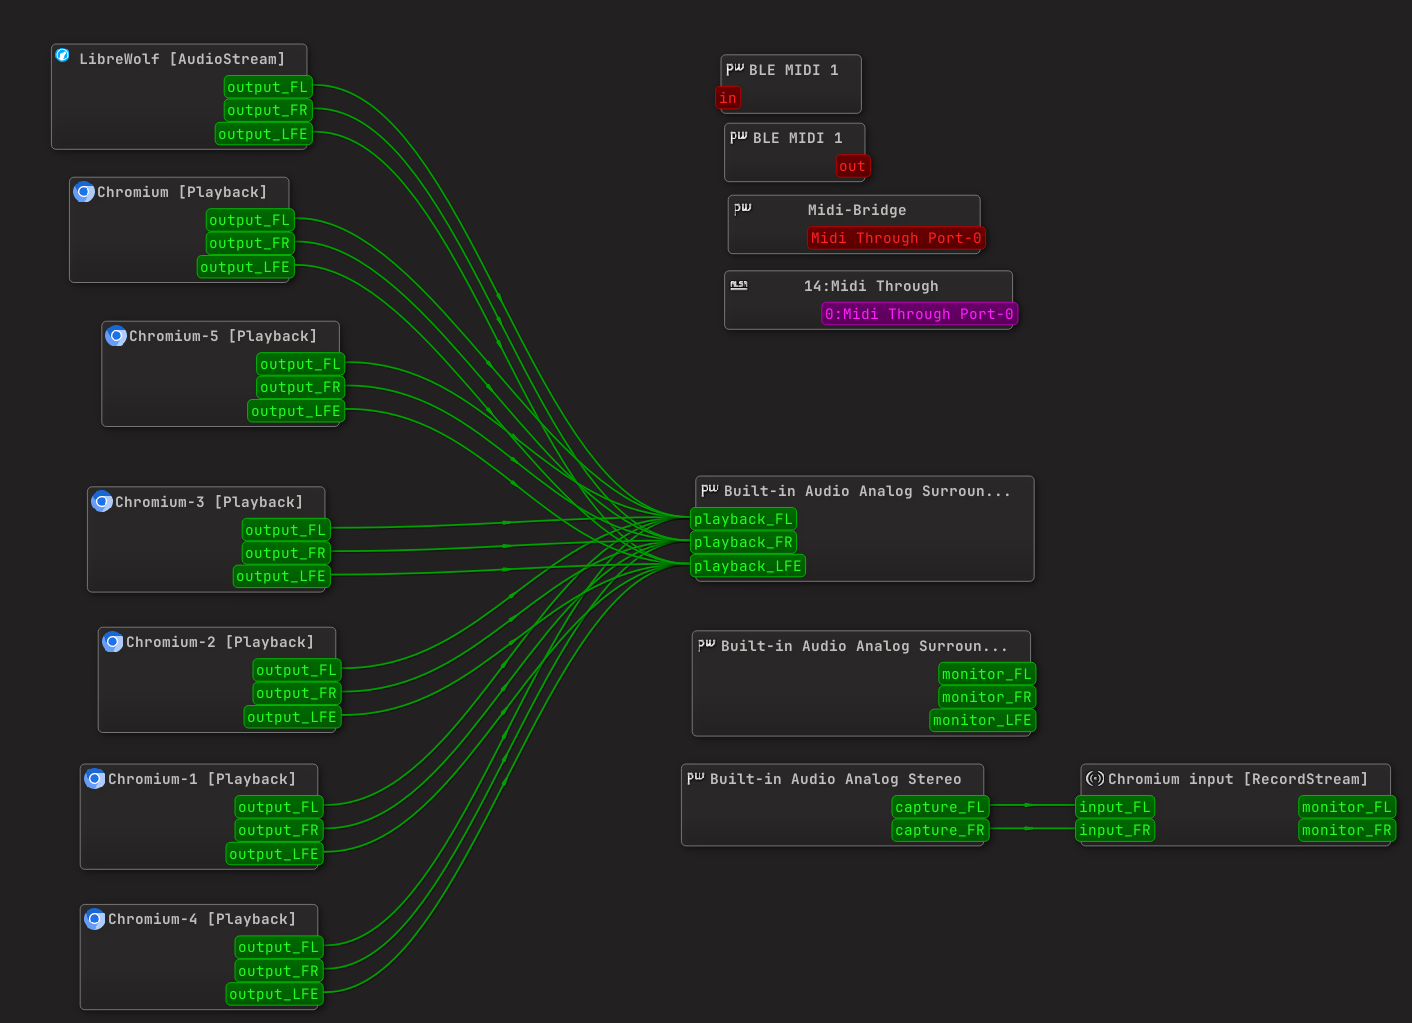Select the Surround monitor_FL port
The width and height of the screenshot is (1412, 1023).
[x=987, y=674]
